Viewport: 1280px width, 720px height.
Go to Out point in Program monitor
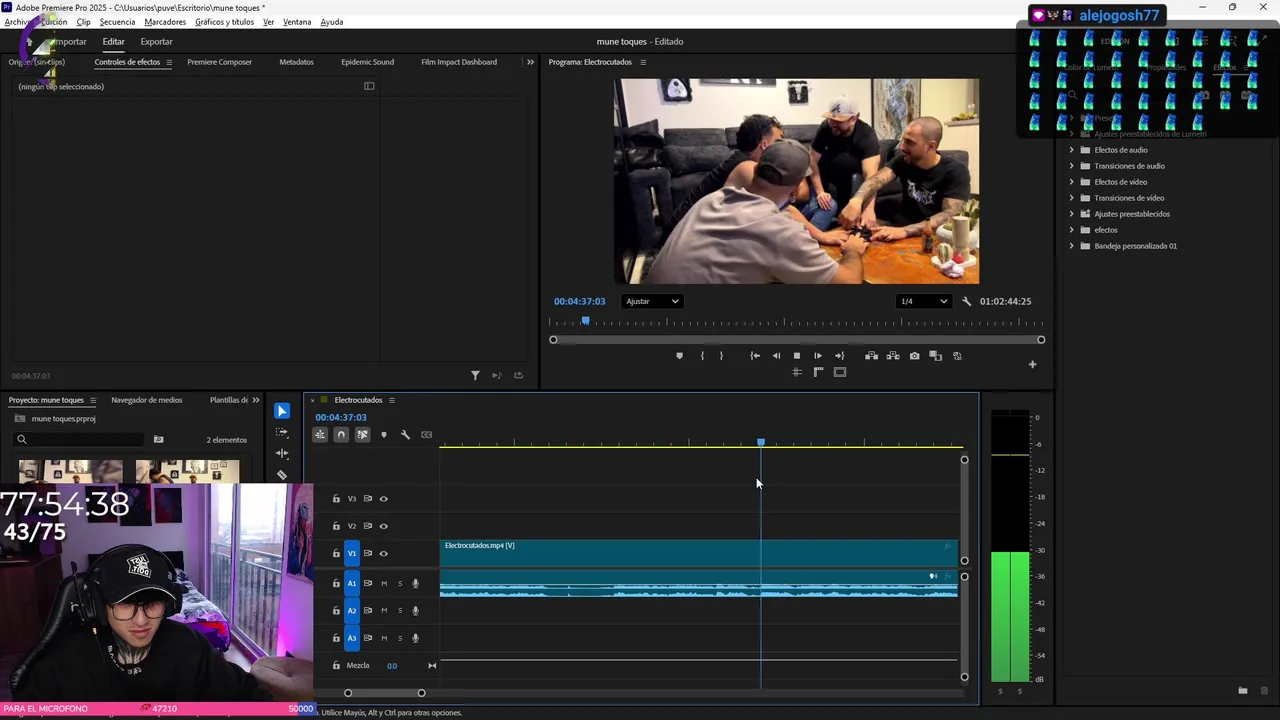click(x=840, y=356)
